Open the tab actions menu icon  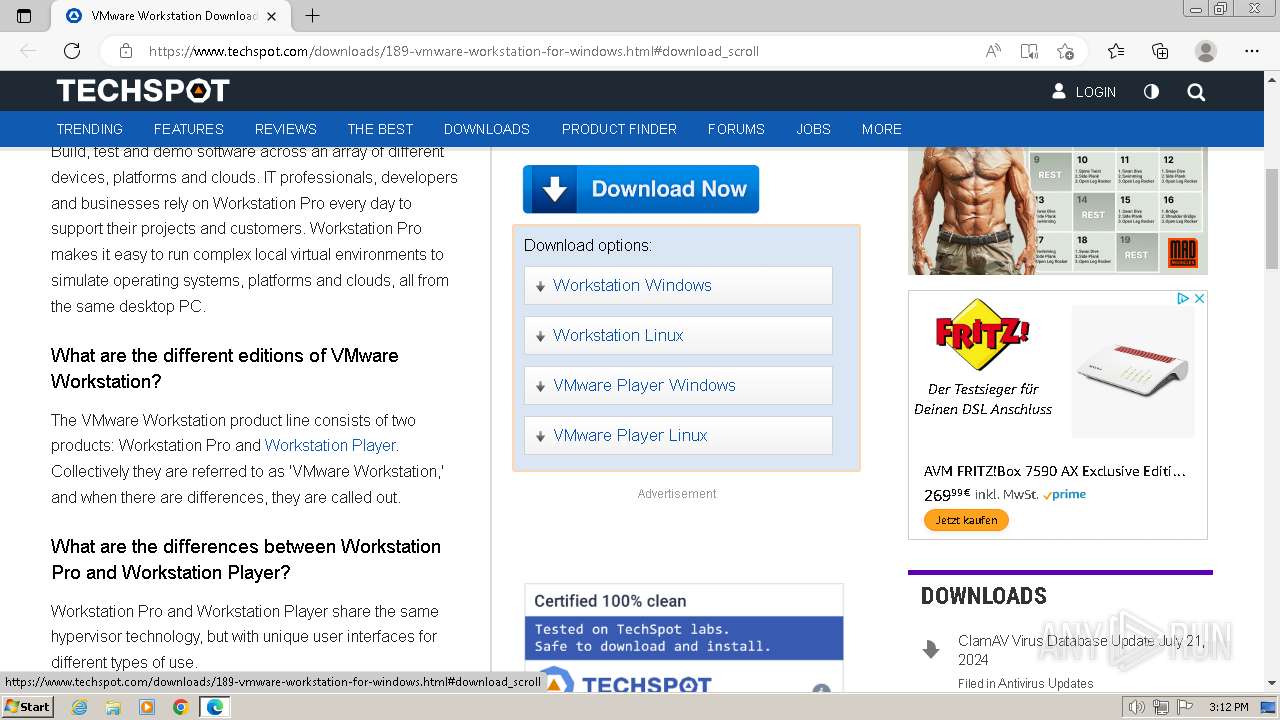[24, 16]
